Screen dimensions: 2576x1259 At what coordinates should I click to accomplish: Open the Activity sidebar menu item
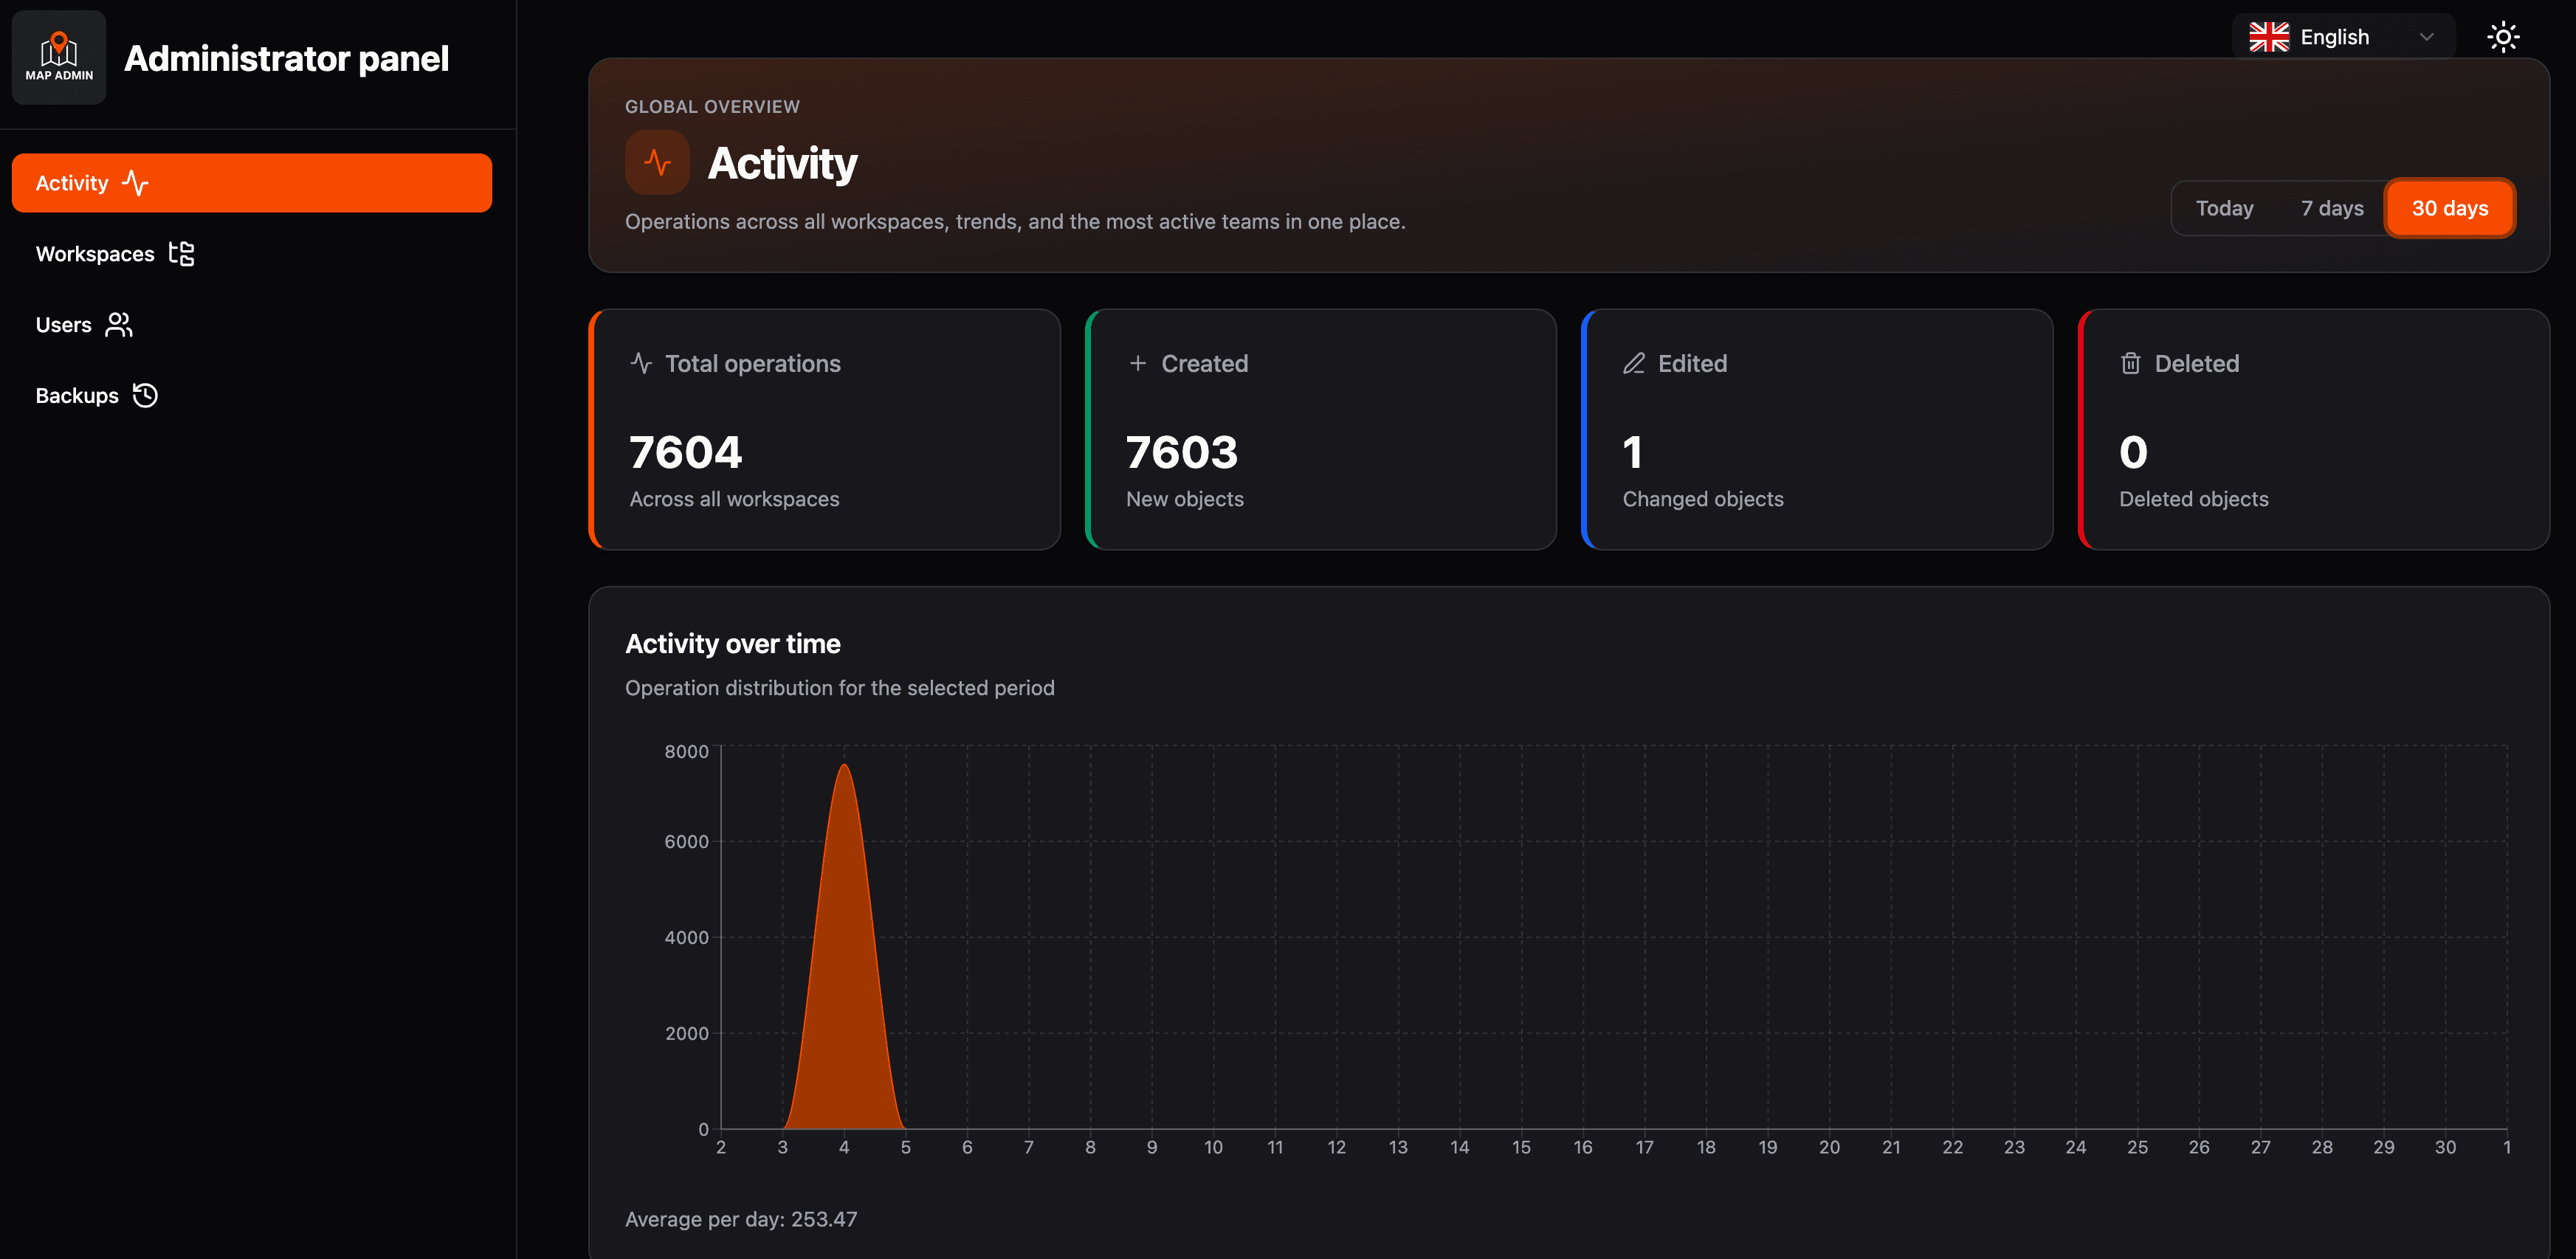tap(252, 183)
